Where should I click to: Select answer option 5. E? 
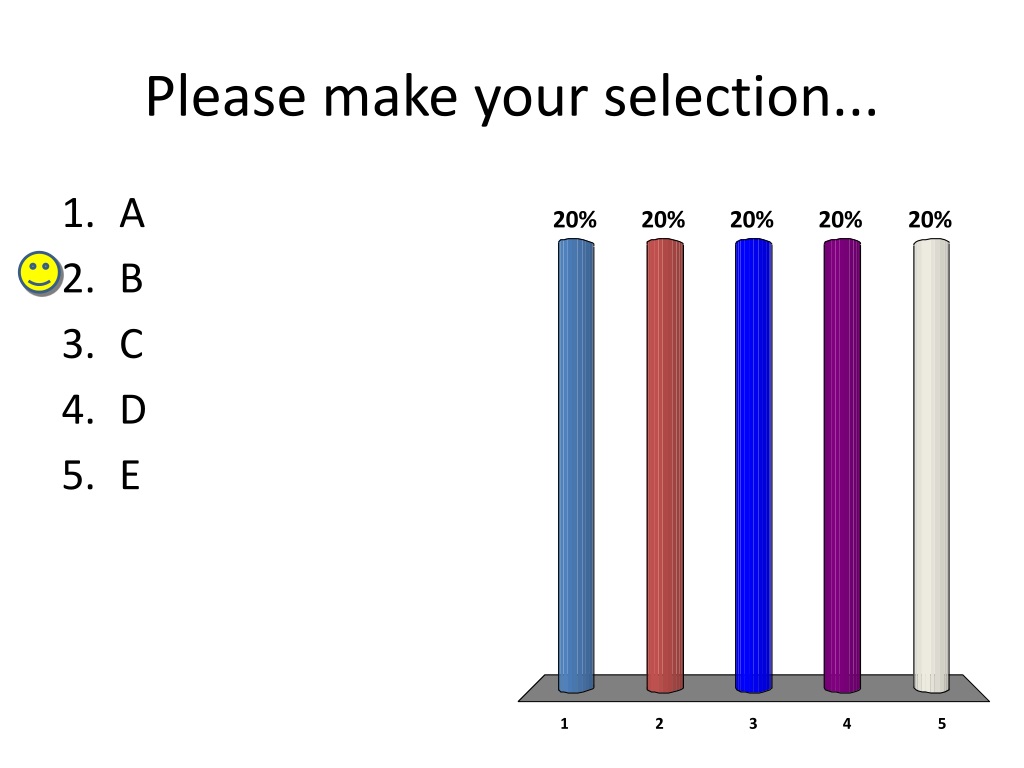pyautogui.click(x=101, y=475)
